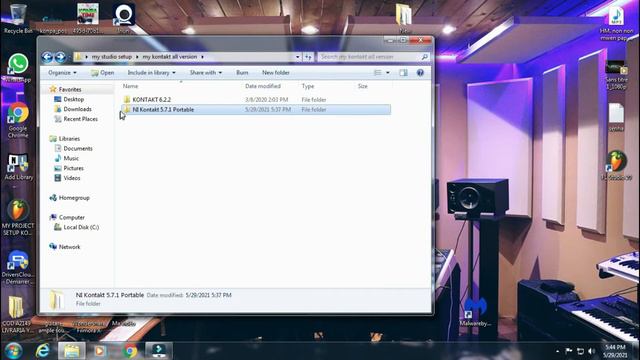Open WhatsApp desktop shortcut
Image resolution: width=640 pixels, height=360 pixels.
pyautogui.click(x=18, y=68)
